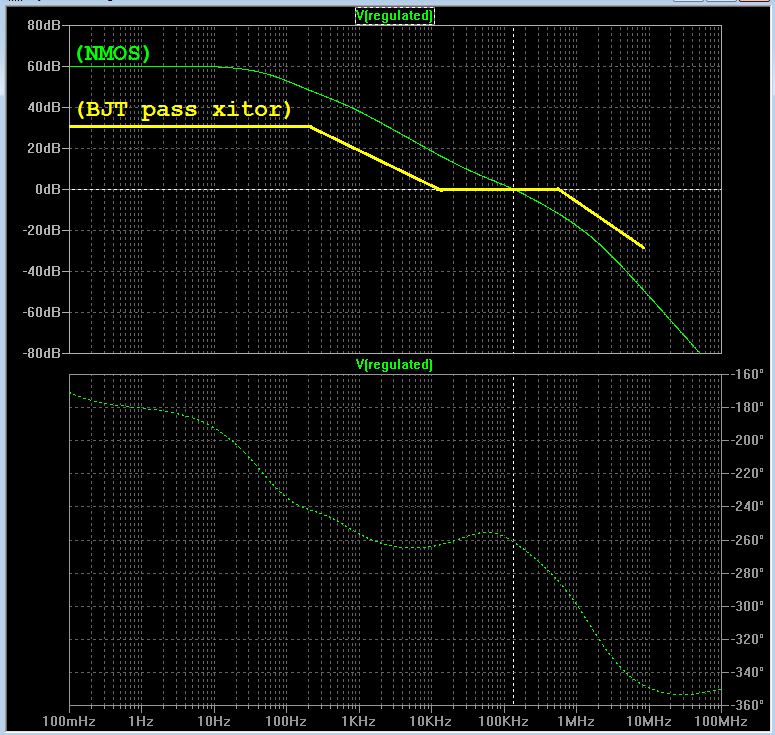The height and width of the screenshot is (735, 775).
Task: Click the 0dB magnitude axis label
Action: pos(48,189)
